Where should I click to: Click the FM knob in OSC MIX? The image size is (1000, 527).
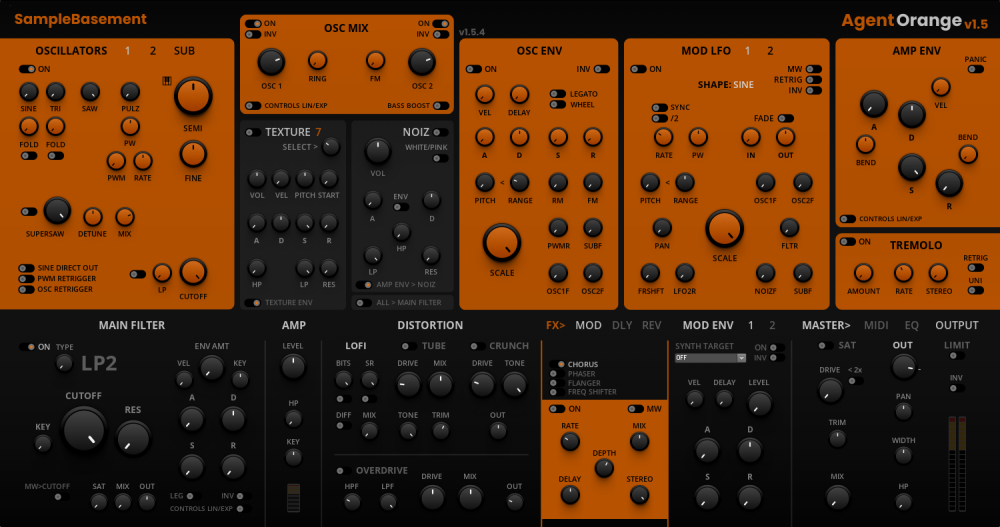point(375,61)
